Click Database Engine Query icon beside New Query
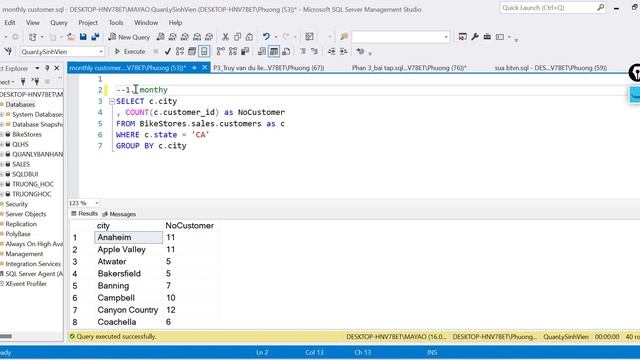This screenshot has width=640, height=360. (160, 37)
